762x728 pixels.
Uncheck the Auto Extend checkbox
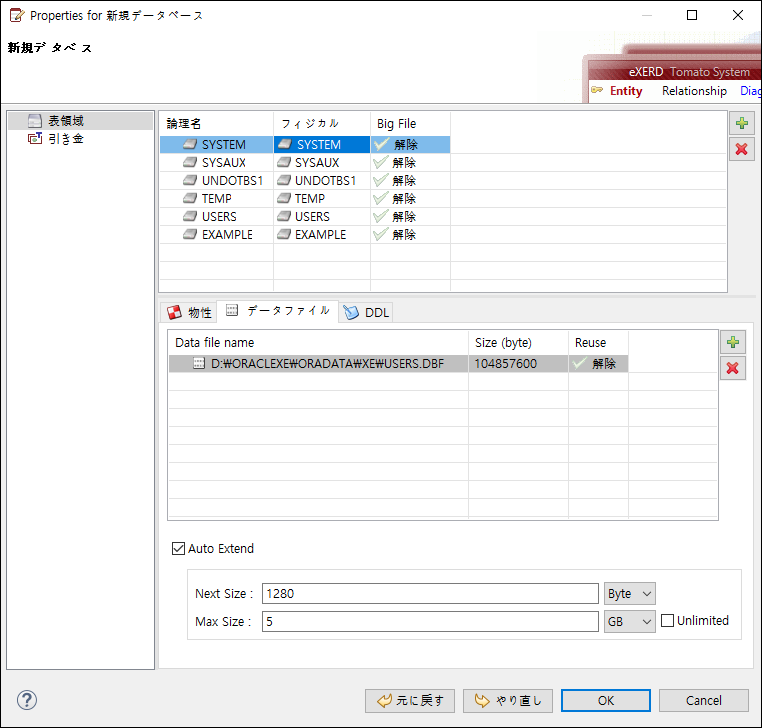coord(178,549)
